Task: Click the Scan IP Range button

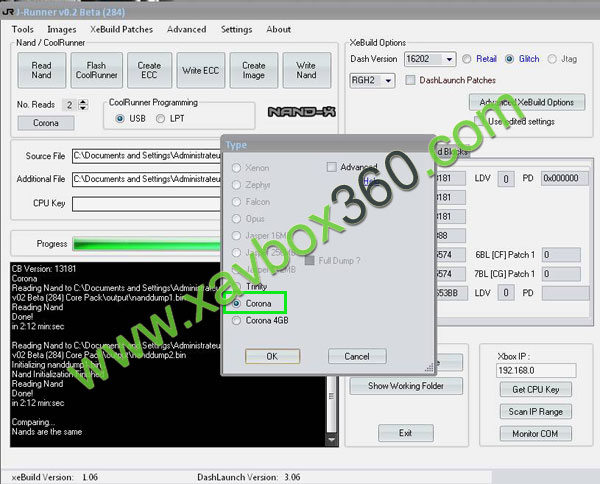Action: (x=536, y=412)
